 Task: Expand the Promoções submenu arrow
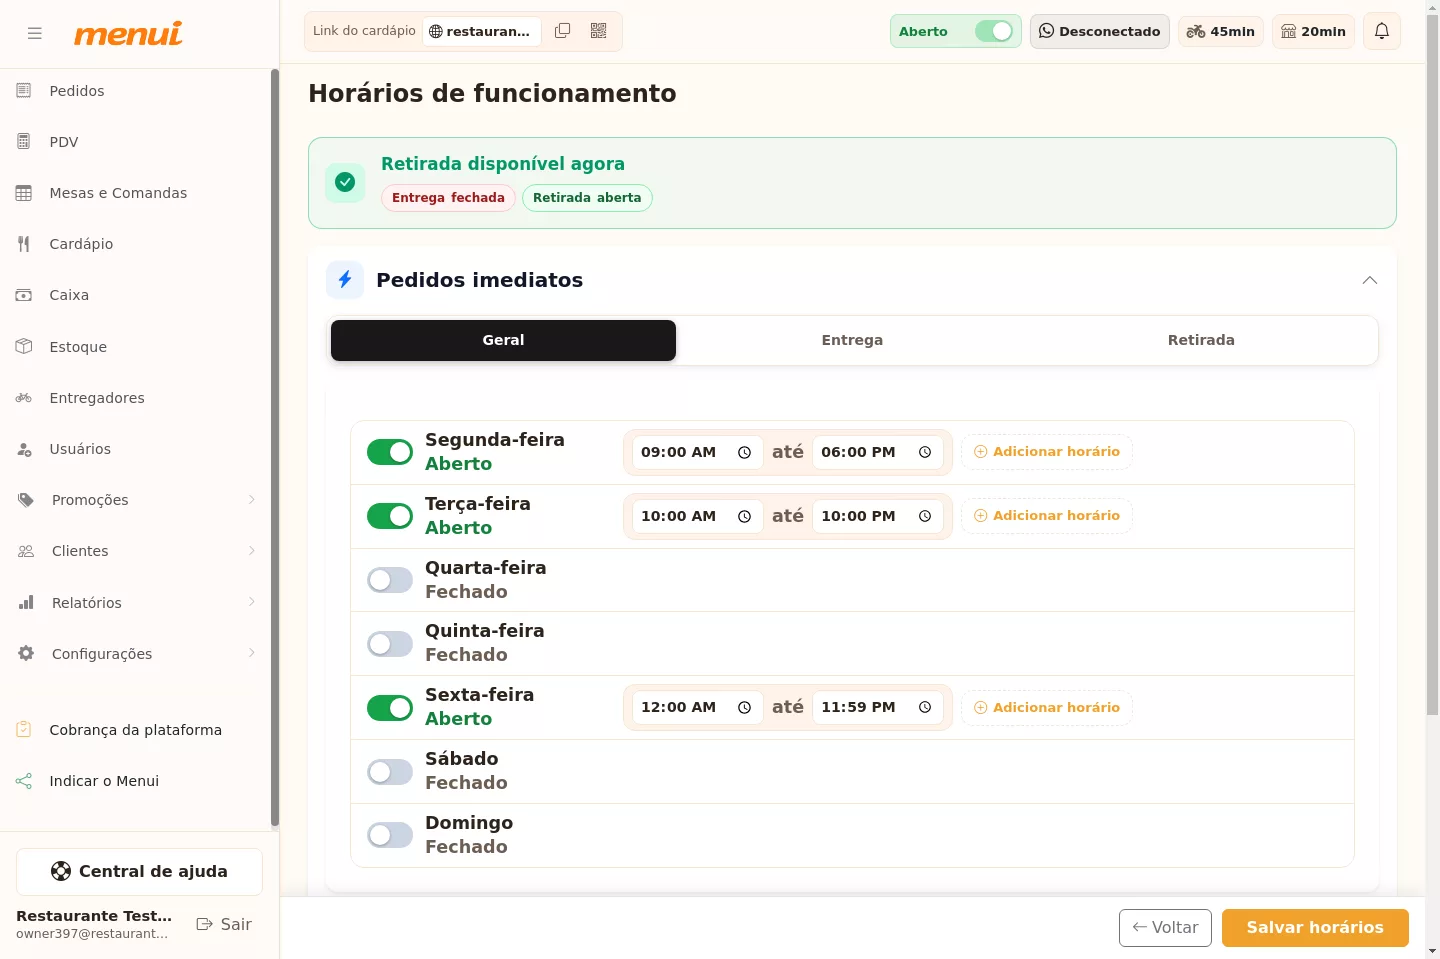(x=251, y=500)
